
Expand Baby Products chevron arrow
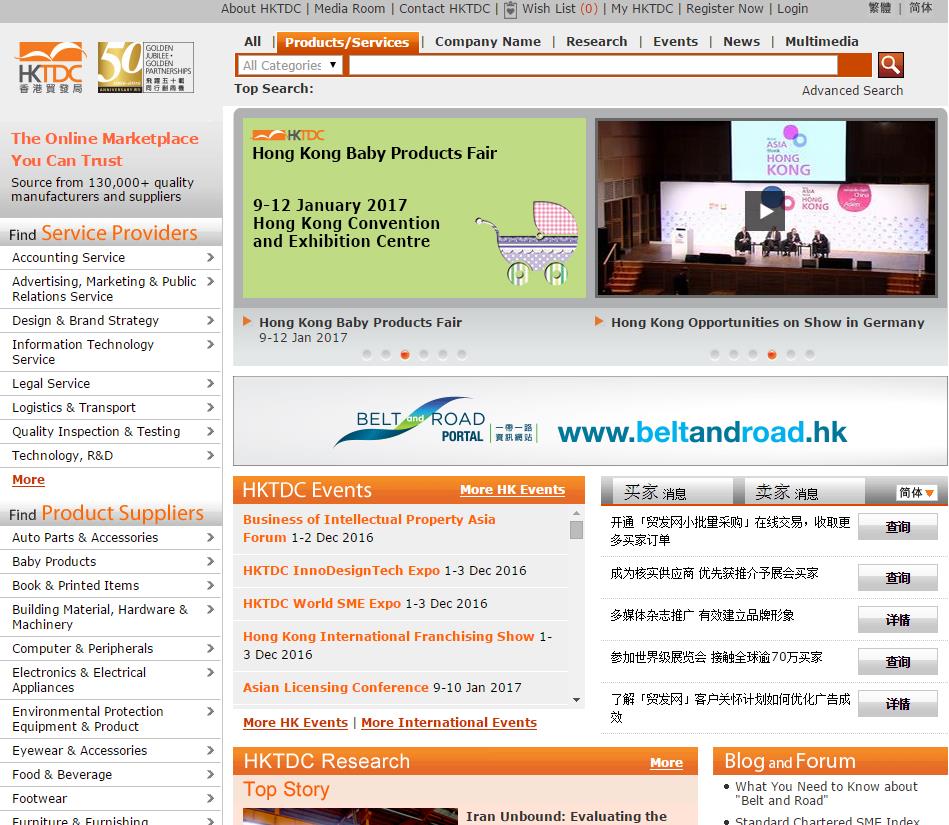pos(210,561)
